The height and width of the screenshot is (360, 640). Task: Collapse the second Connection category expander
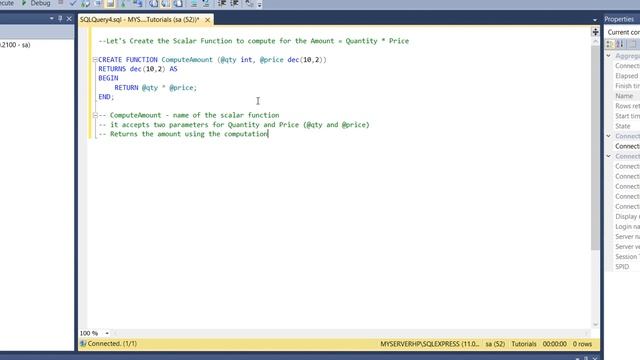tap(609, 156)
